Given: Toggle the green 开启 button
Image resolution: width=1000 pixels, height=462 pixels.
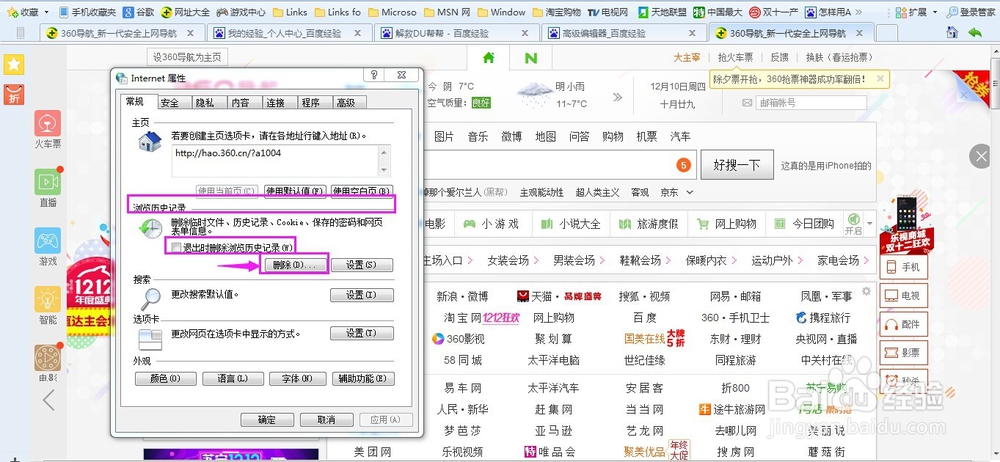Looking at the screenshot, I should tap(853, 223).
